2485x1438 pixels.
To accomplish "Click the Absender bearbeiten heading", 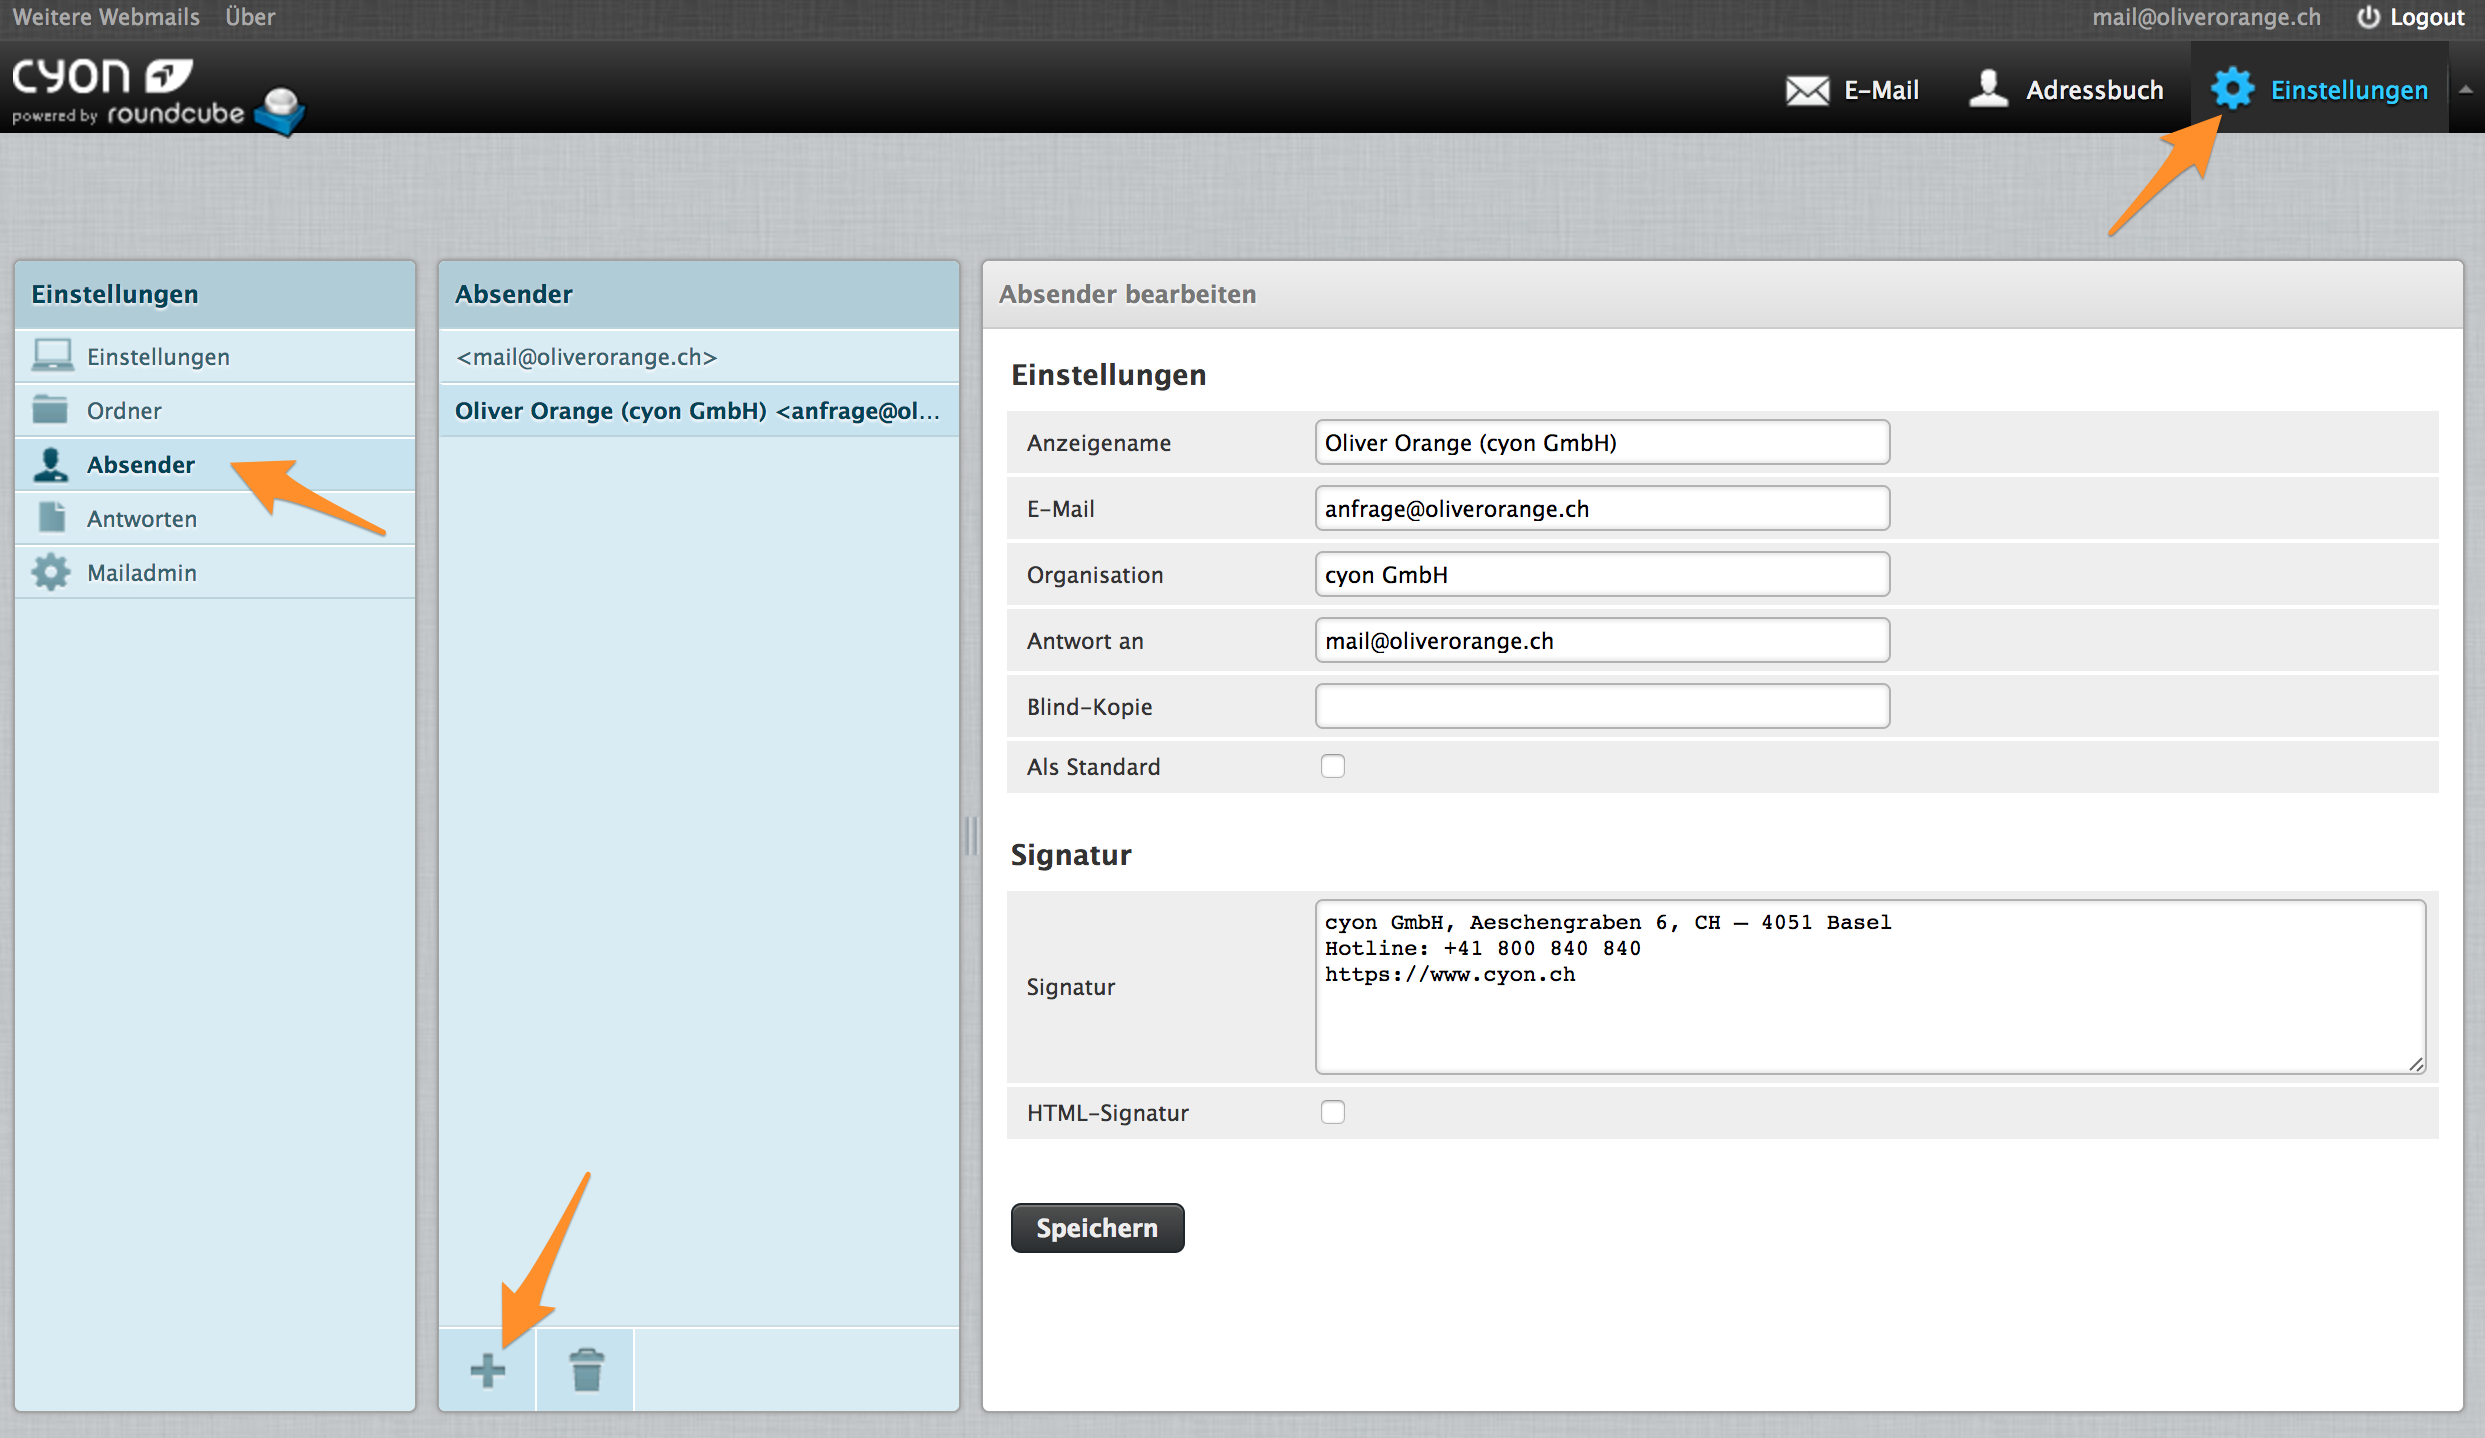I will pyautogui.click(x=1127, y=294).
